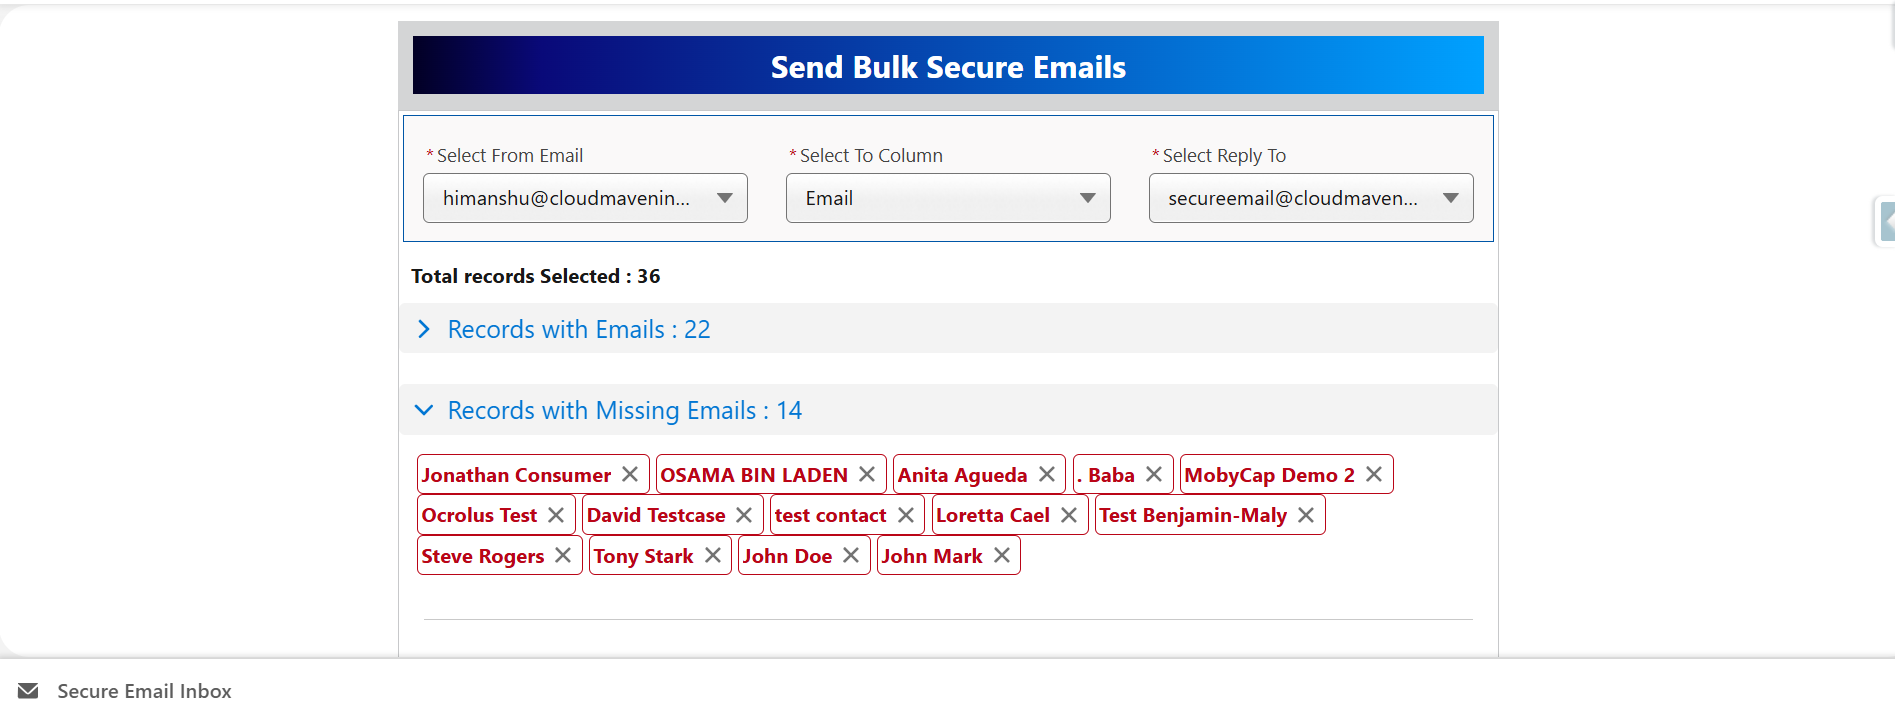Viewport: 1895px width, 712px height.
Task: Click the side panel collapse arrow handle
Action: coord(1886,221)
